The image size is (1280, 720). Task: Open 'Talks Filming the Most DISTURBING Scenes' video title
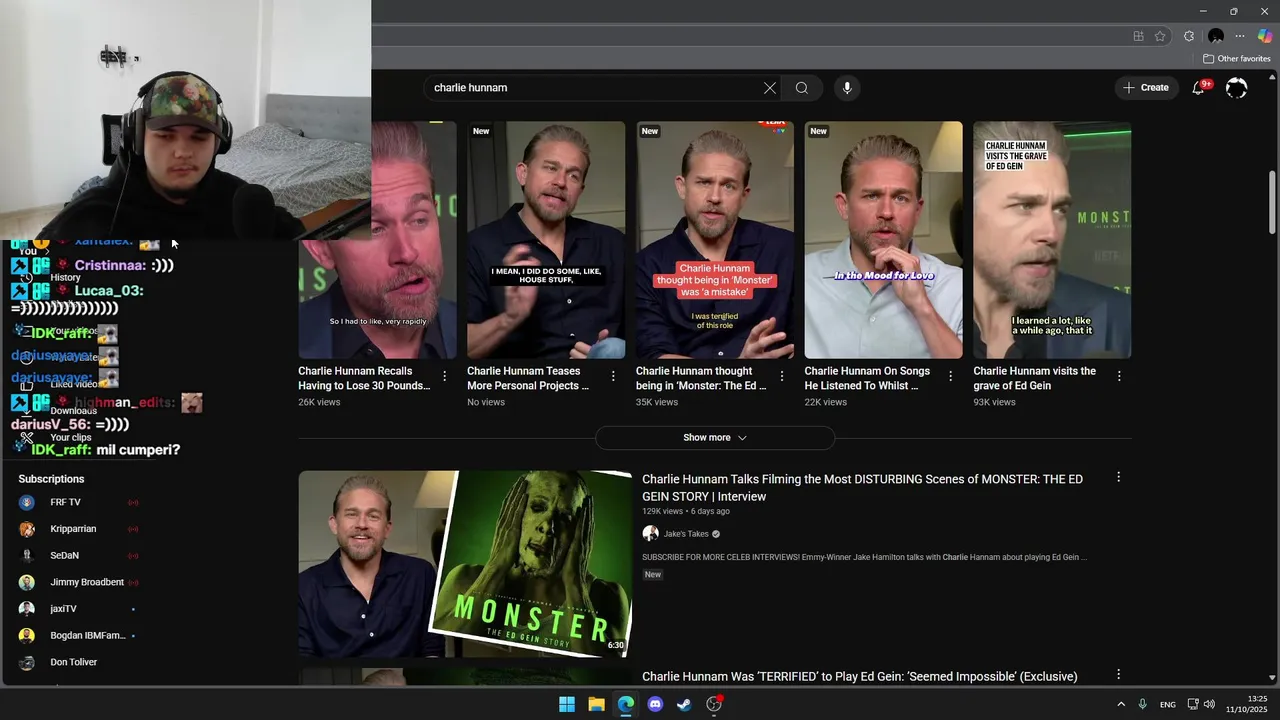pos(862,488)
